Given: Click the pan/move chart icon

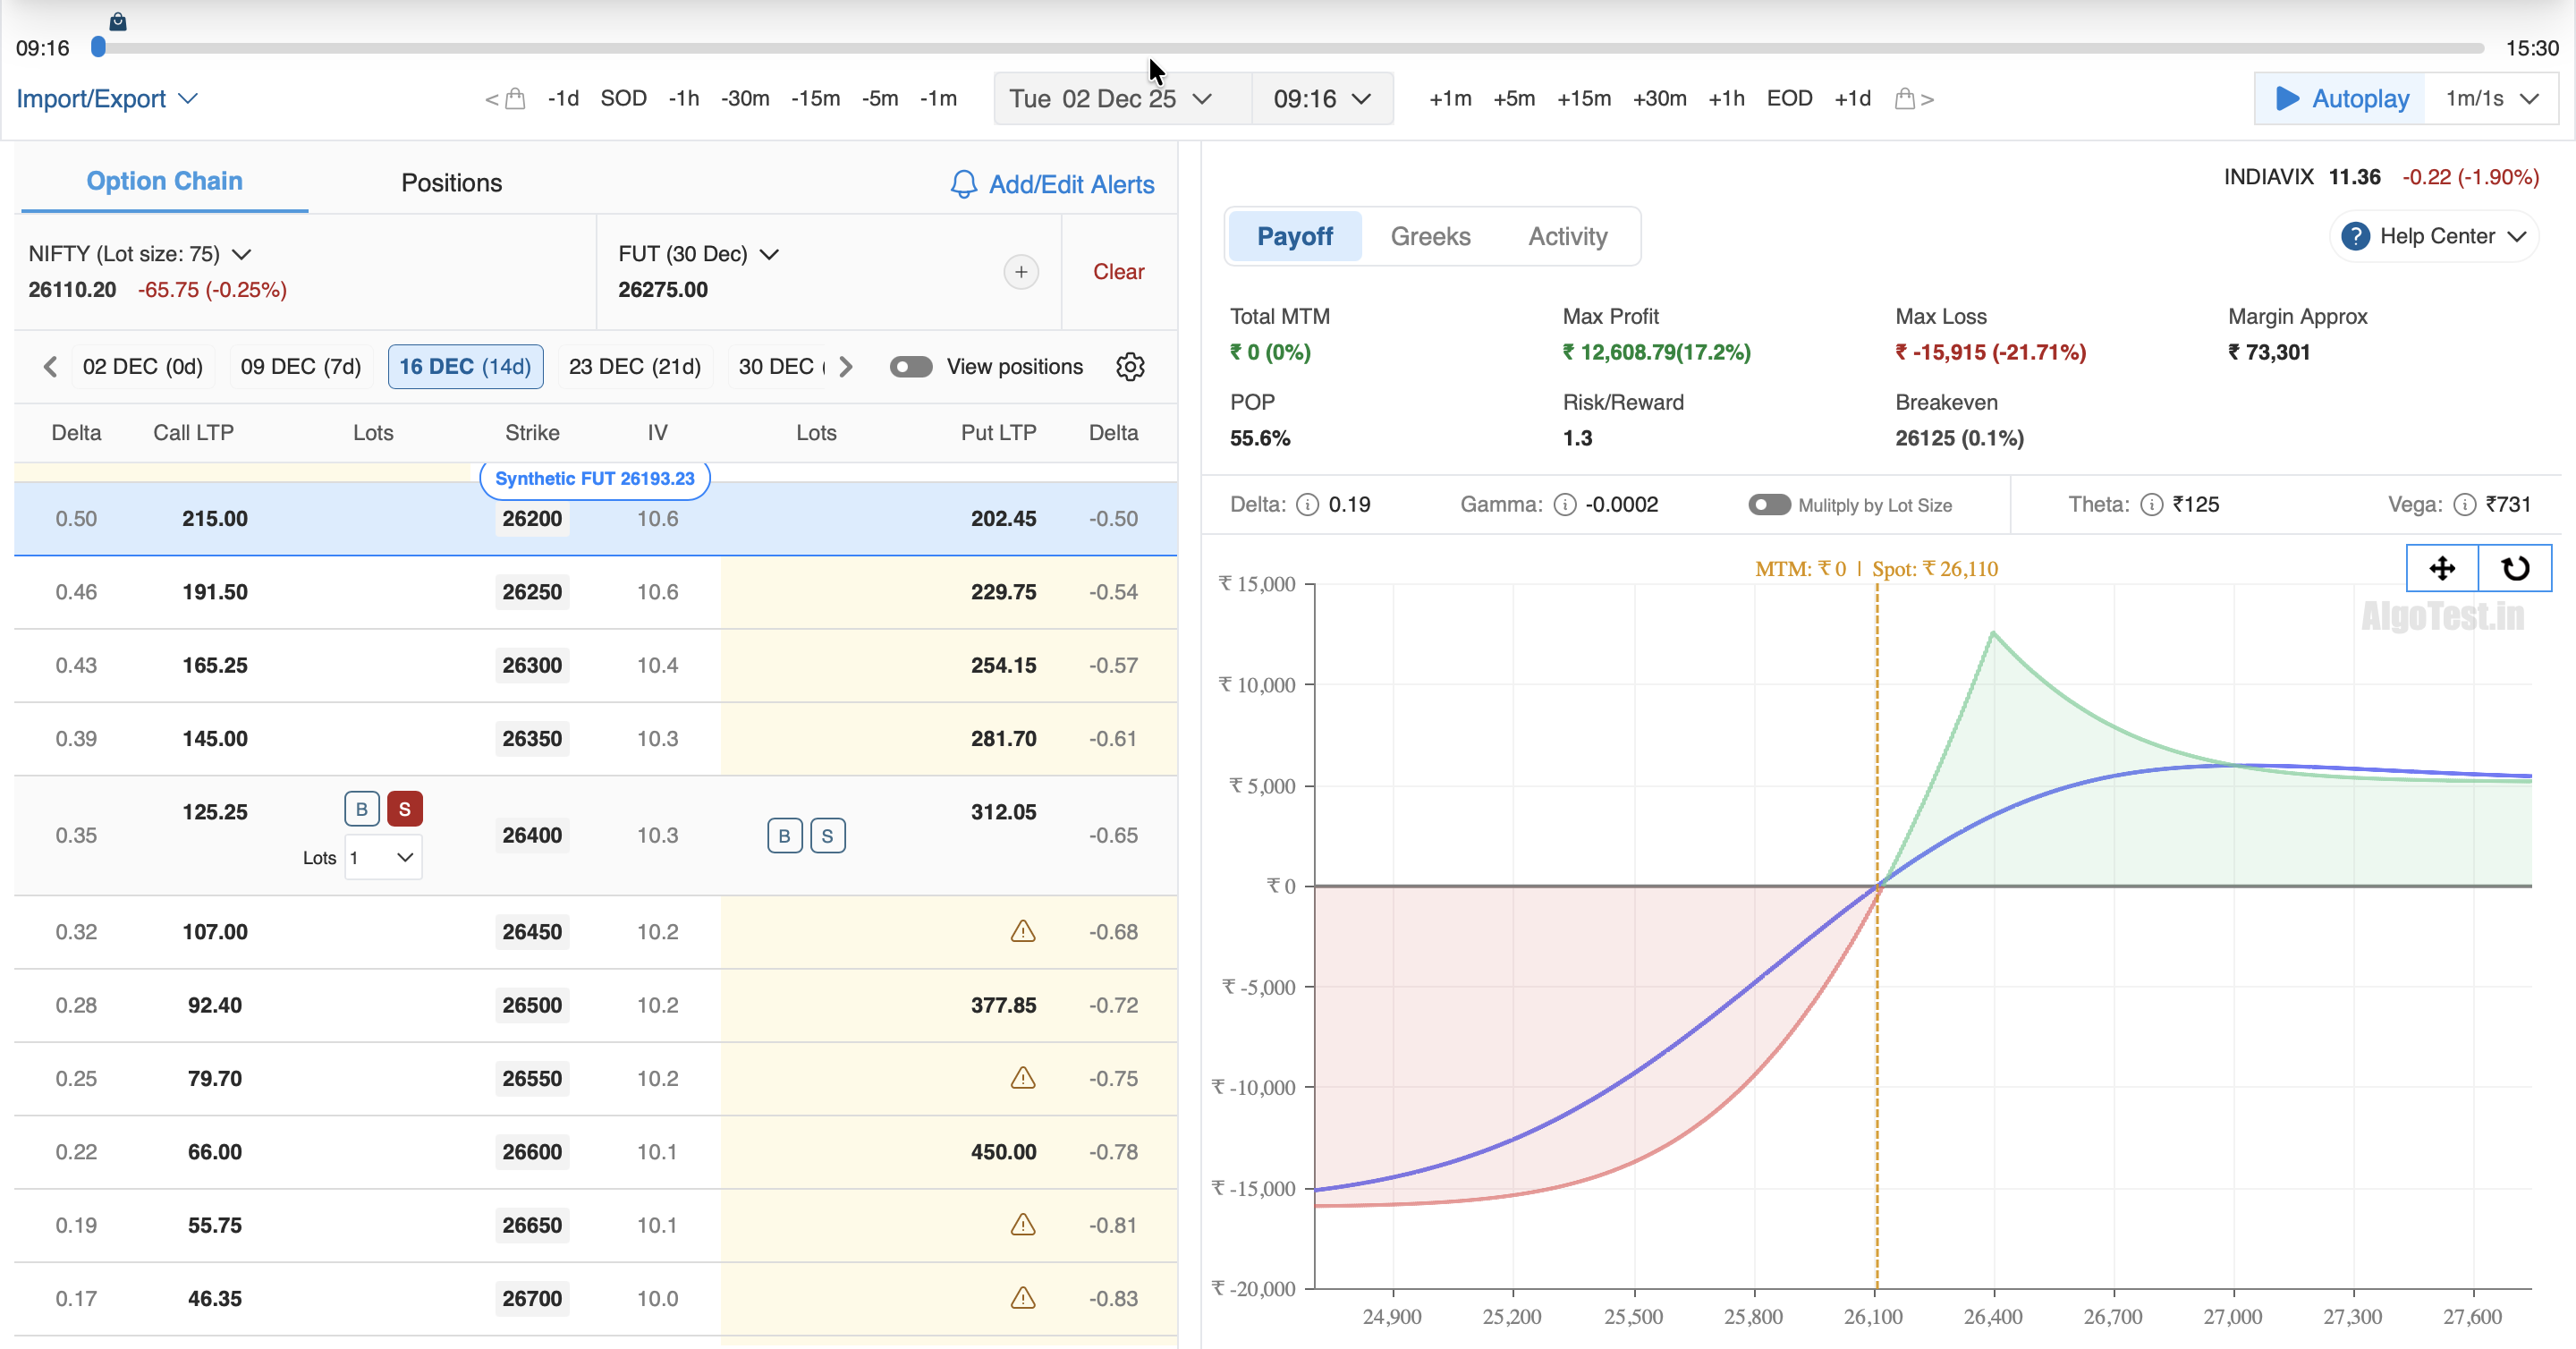Looking at the screenshot, I should (x=2442, y=568).
